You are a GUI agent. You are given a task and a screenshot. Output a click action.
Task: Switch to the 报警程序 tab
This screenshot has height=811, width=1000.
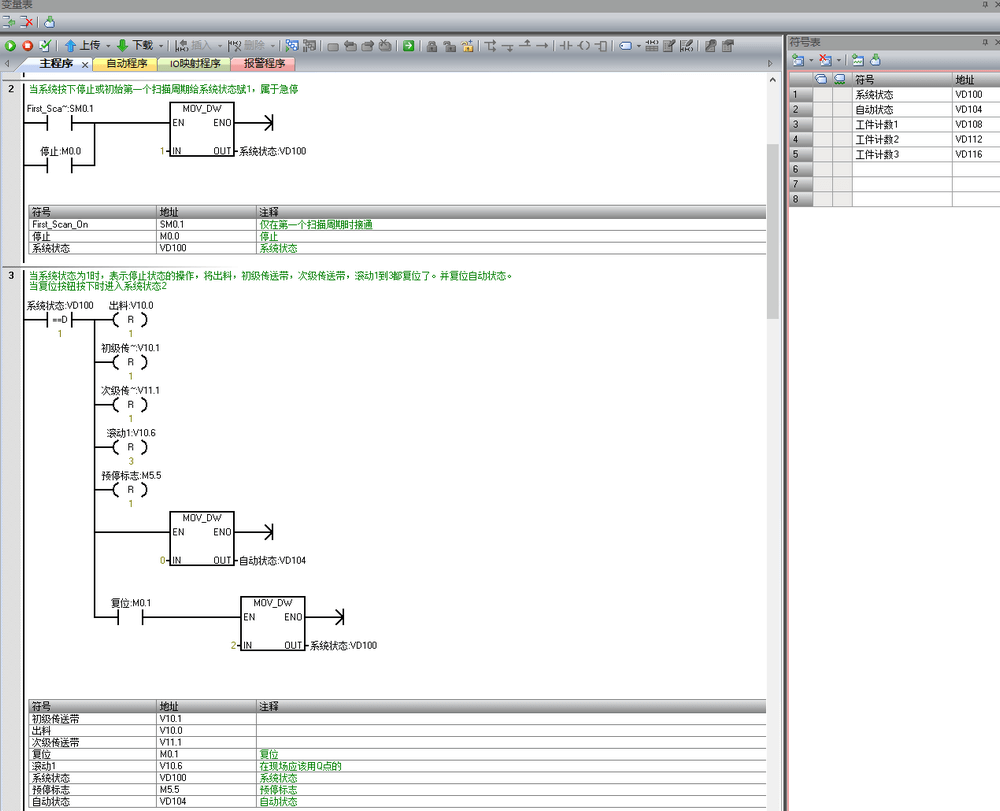pyautogui.click(x=263, y=64)
